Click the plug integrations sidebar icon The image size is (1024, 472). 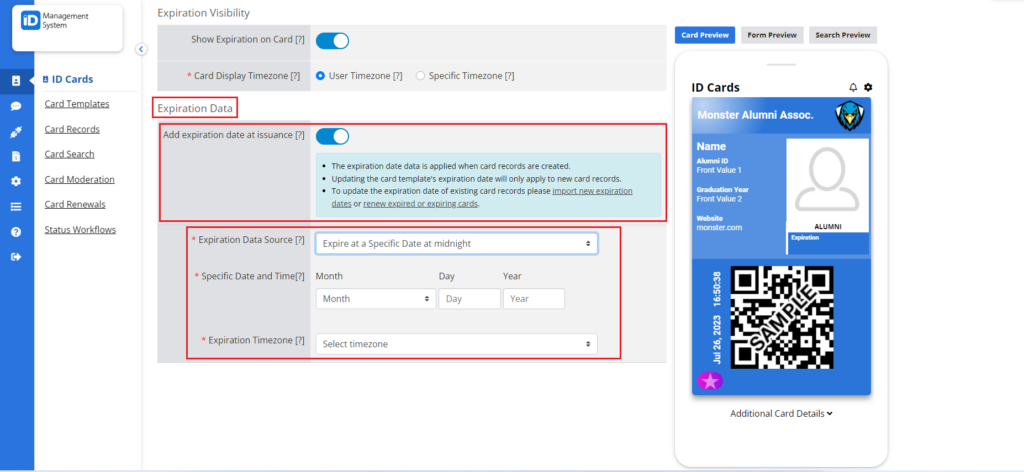tap(16, 132)
